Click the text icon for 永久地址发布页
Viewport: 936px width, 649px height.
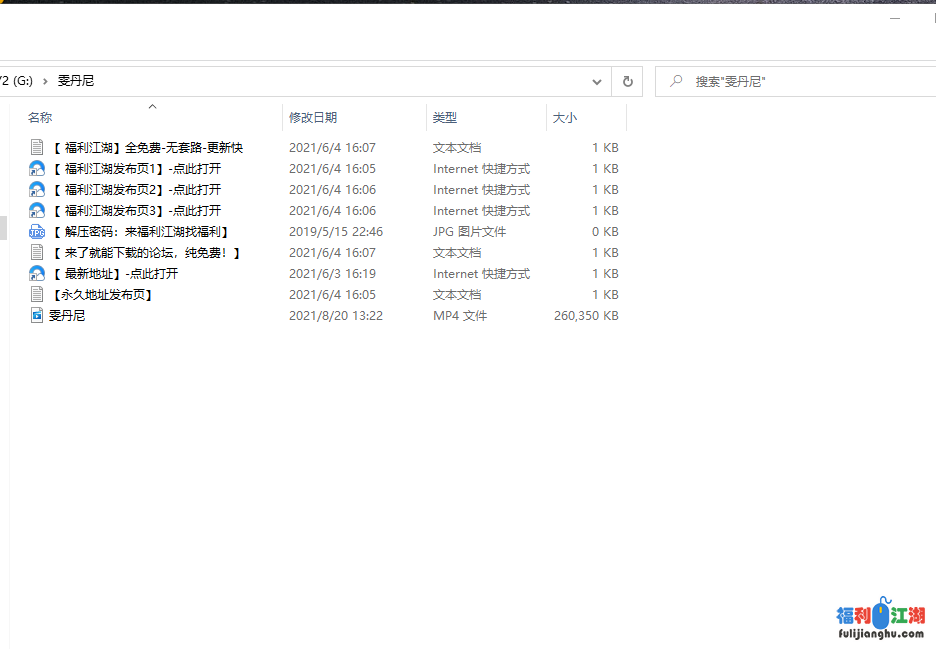coord(37,295)
